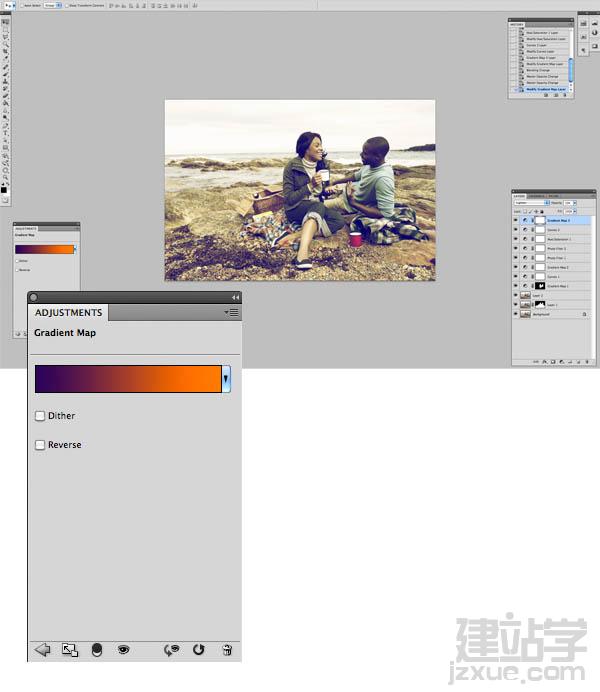Viewport: 600px width, 692px height.
Task: Open the Adjustments panel flyout menu
Action: [231, 312]
